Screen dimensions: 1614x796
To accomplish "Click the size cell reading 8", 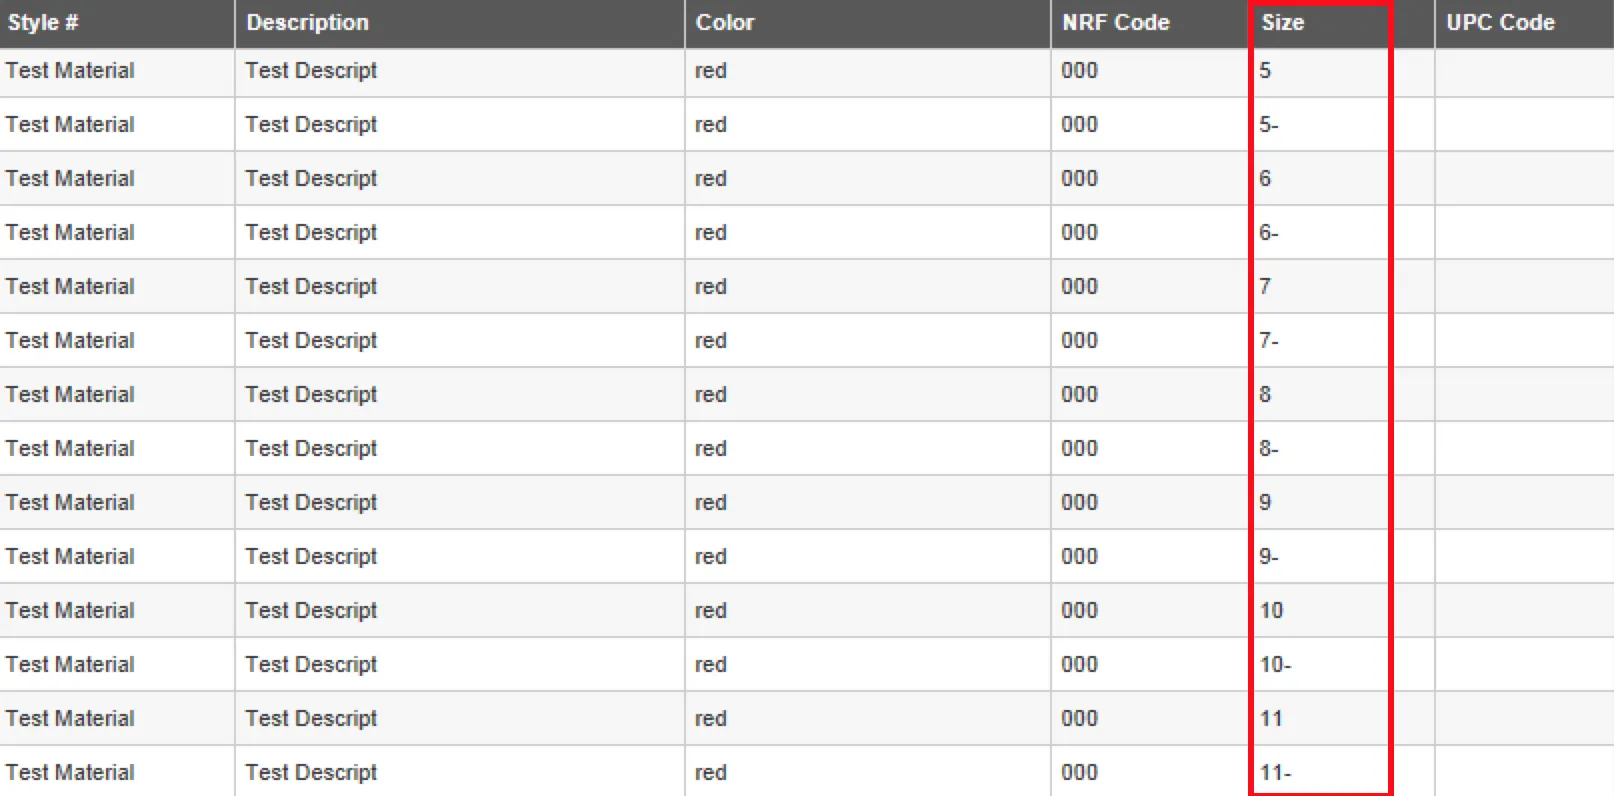I will (x=1266, y=395).
